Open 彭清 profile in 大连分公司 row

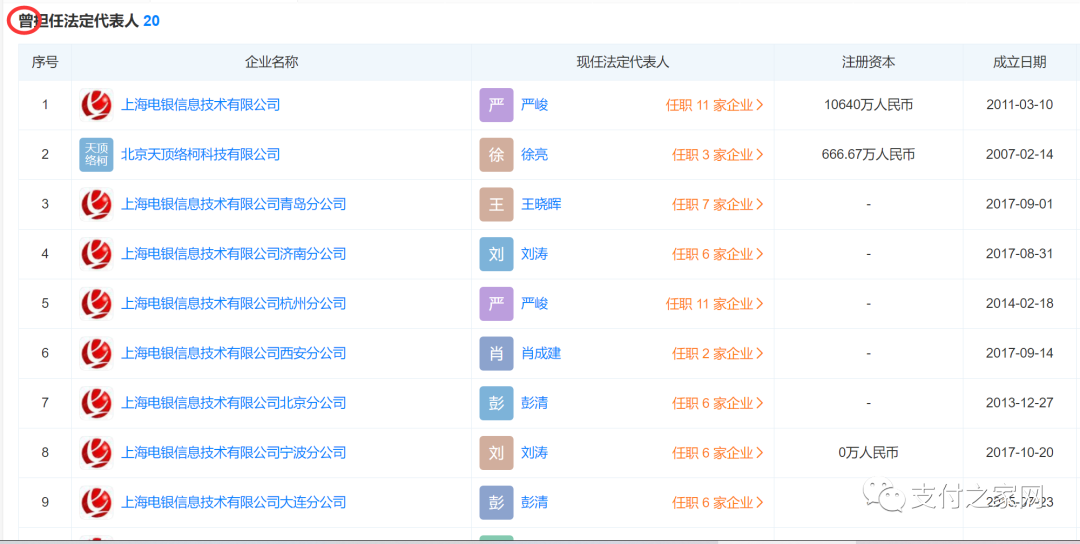pos(534,502)
